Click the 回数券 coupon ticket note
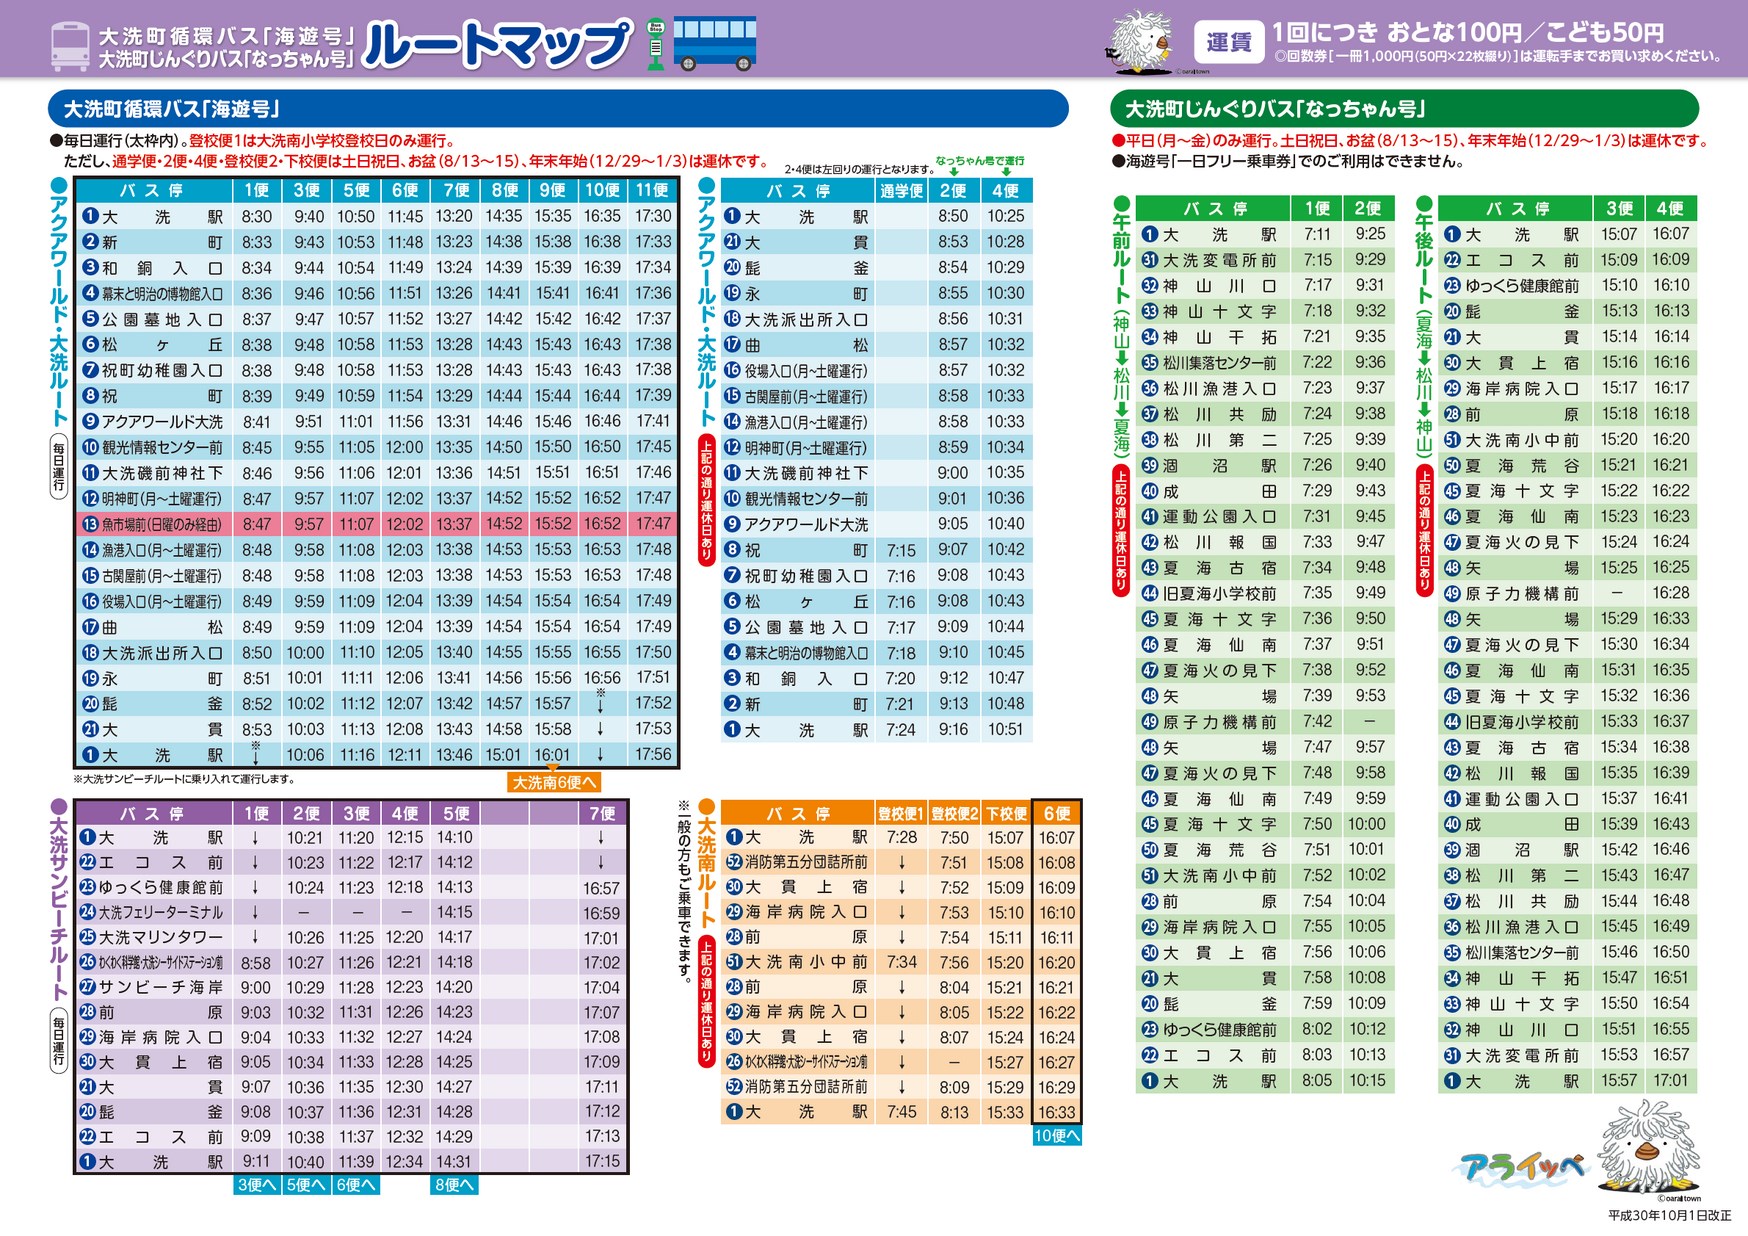 pyautogui.click(x=1498, y=57)
